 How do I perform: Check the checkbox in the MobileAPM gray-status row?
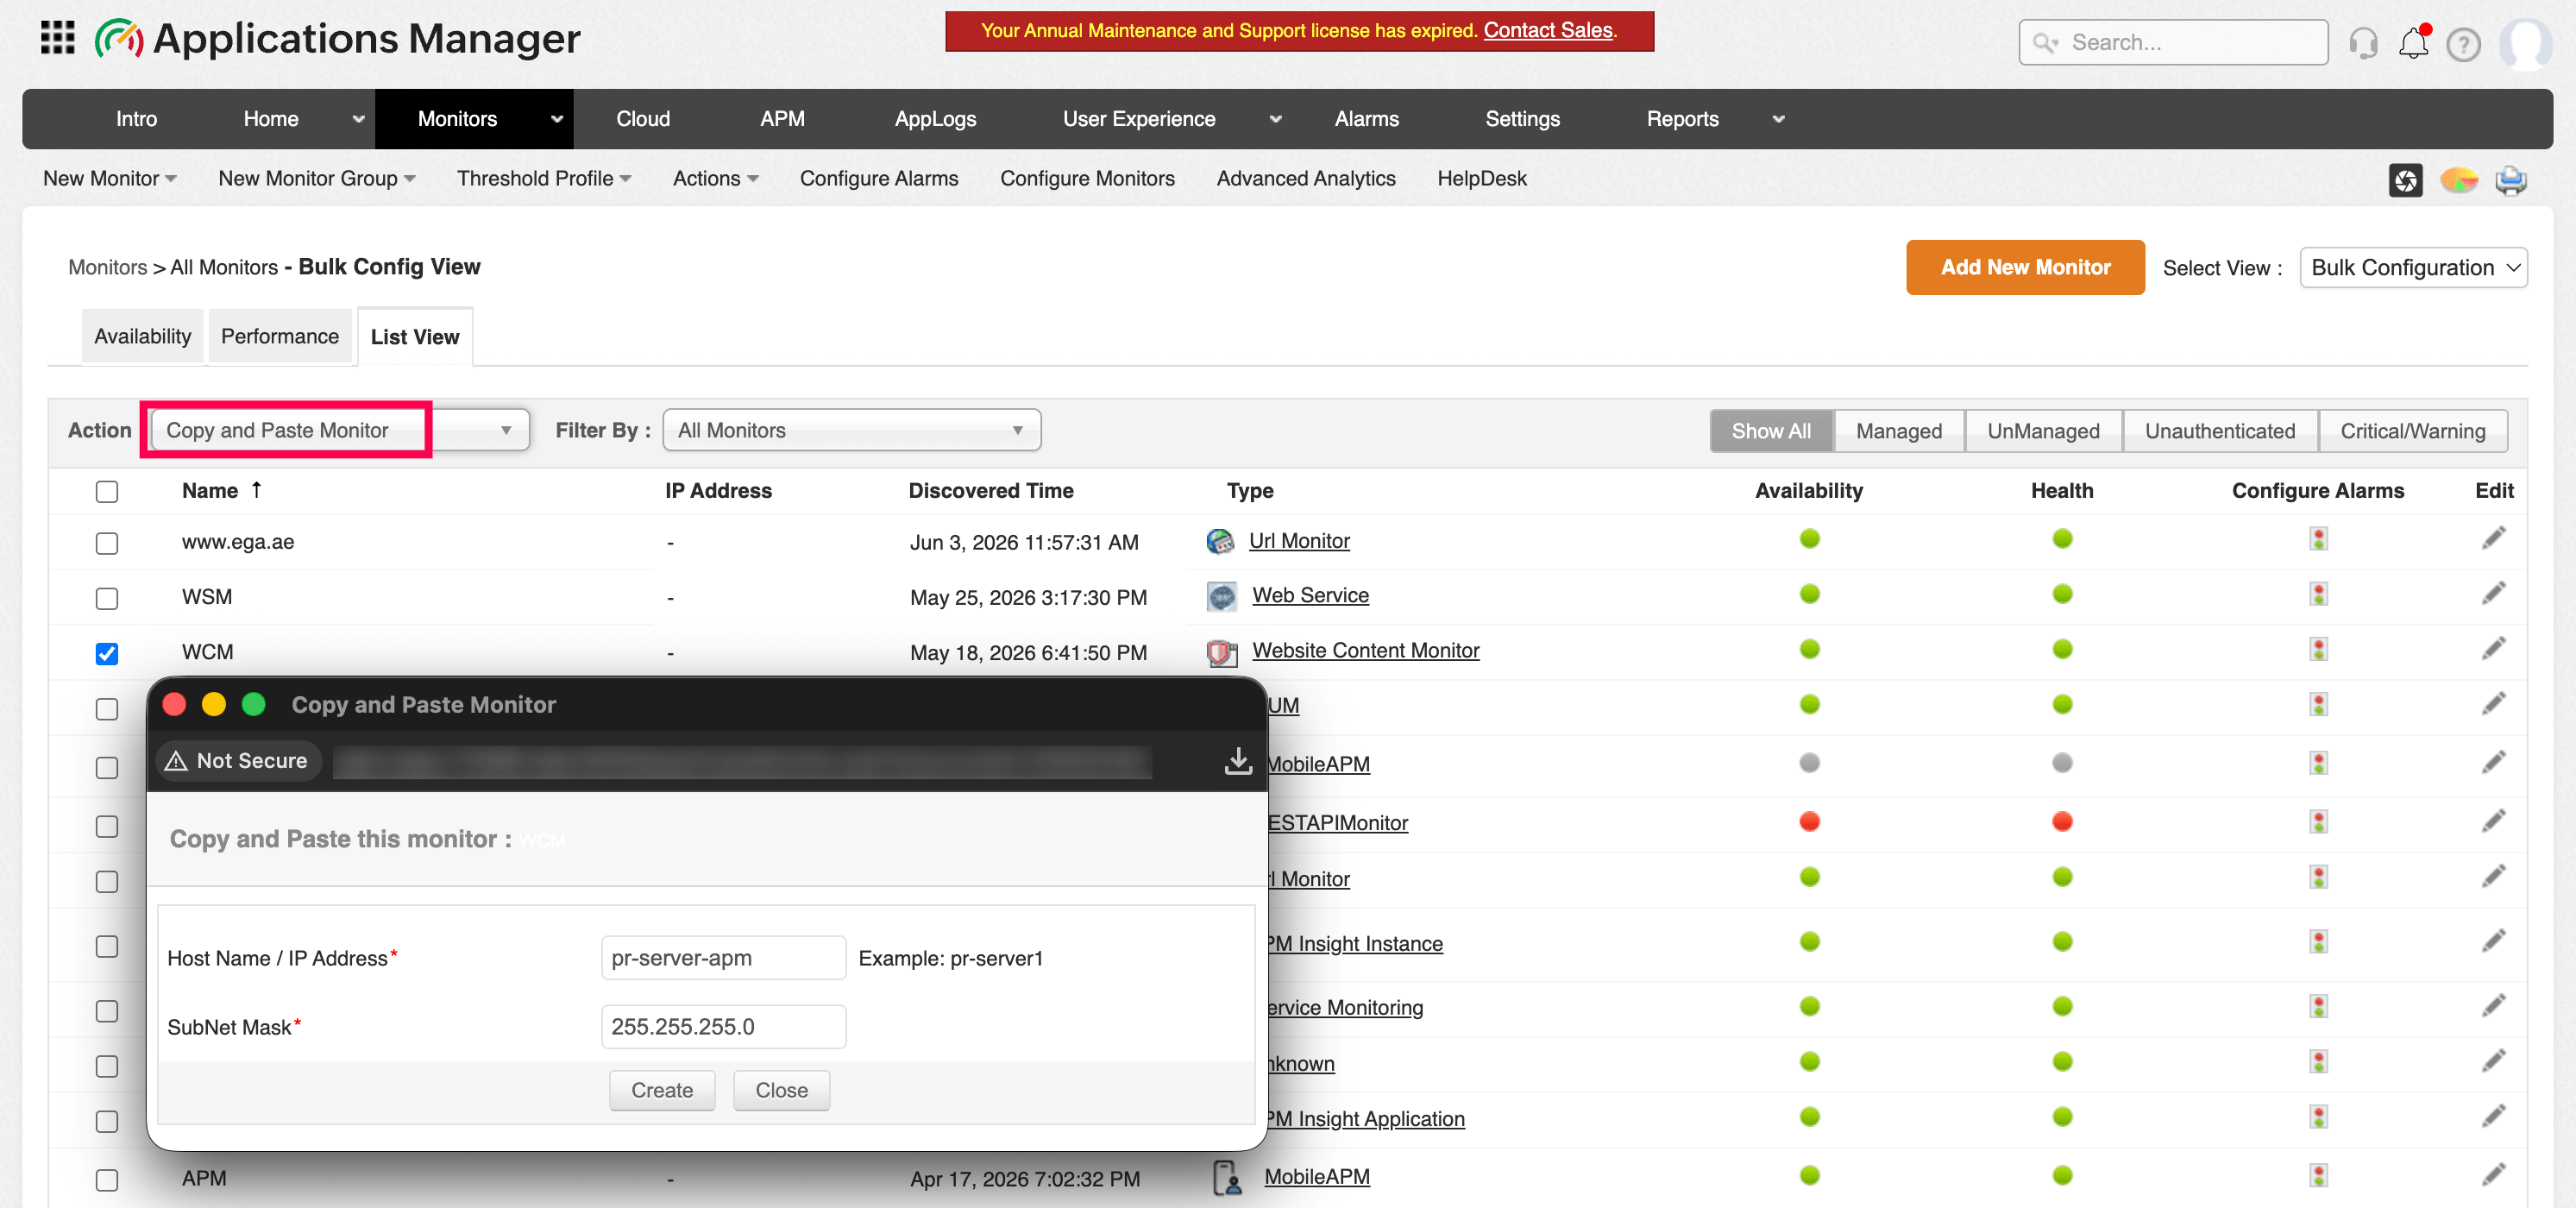click(x=107, y=767)
